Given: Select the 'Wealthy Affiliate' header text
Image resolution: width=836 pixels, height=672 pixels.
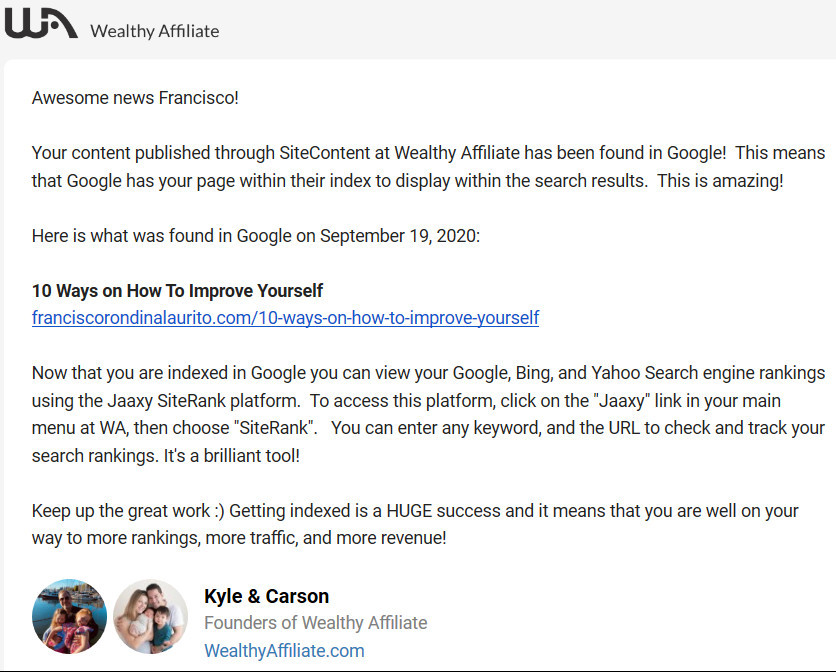Looking at the screenshot, I should pyautogui.click(x=155, y=31).
